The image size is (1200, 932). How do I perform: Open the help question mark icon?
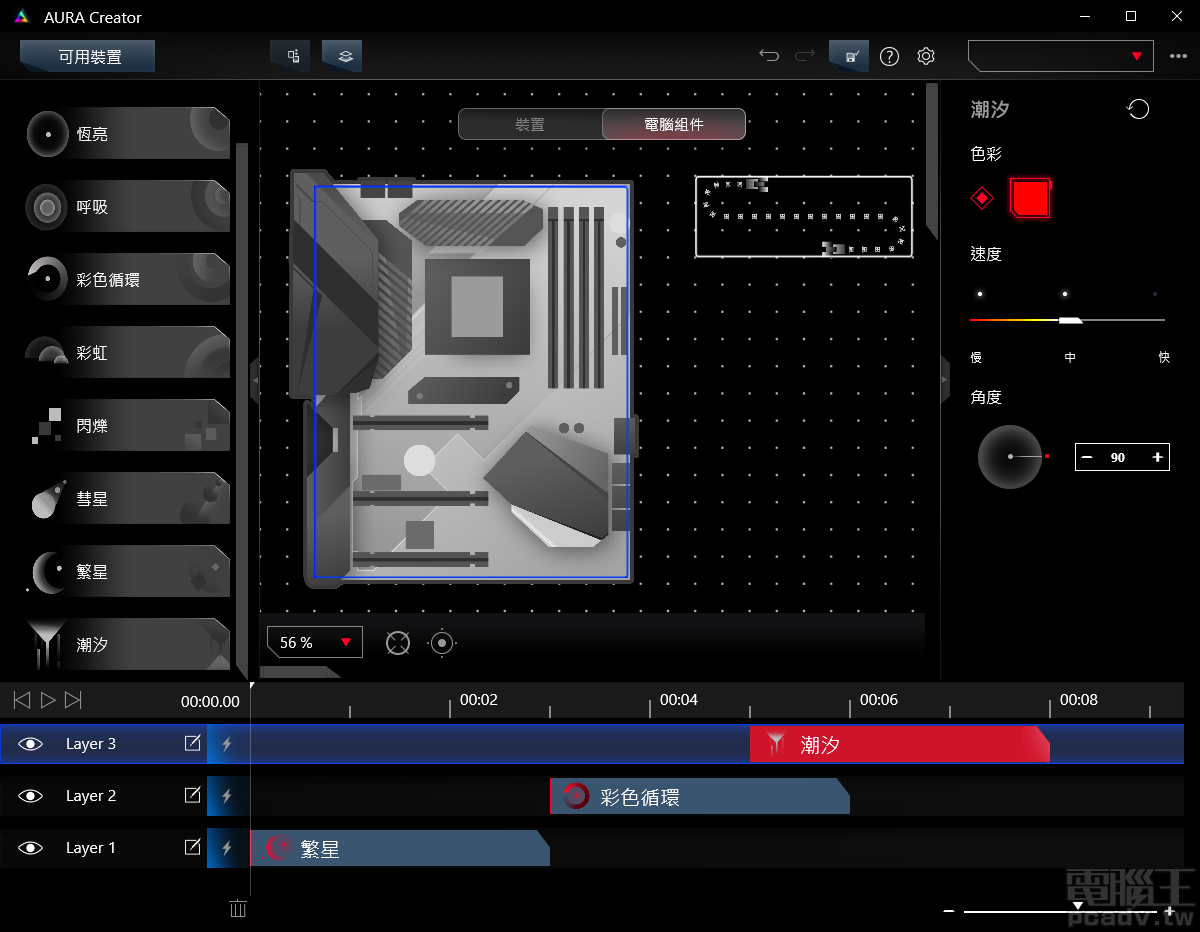[889, 56]
